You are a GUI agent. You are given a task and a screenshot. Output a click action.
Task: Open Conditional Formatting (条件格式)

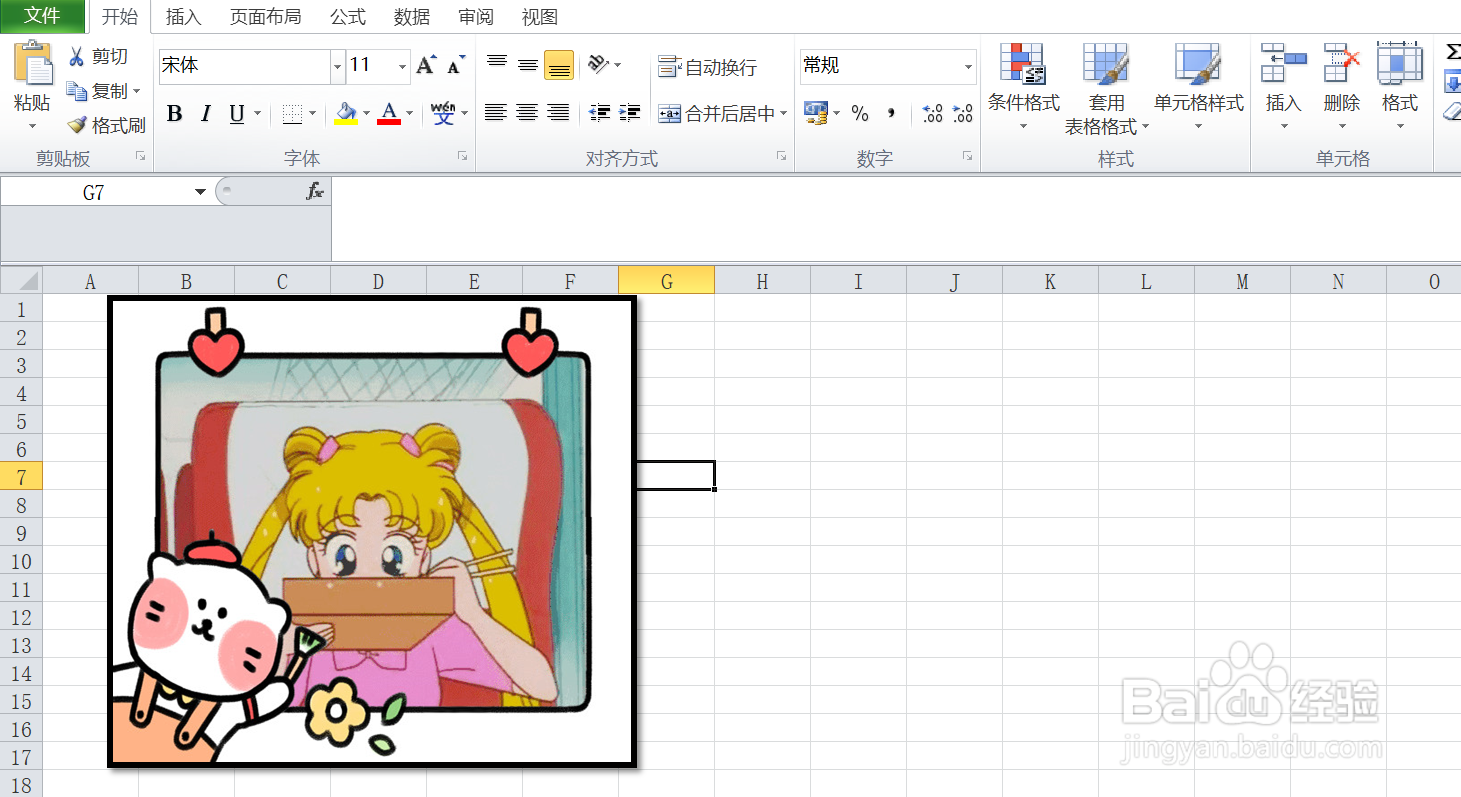pos(1023,87)
